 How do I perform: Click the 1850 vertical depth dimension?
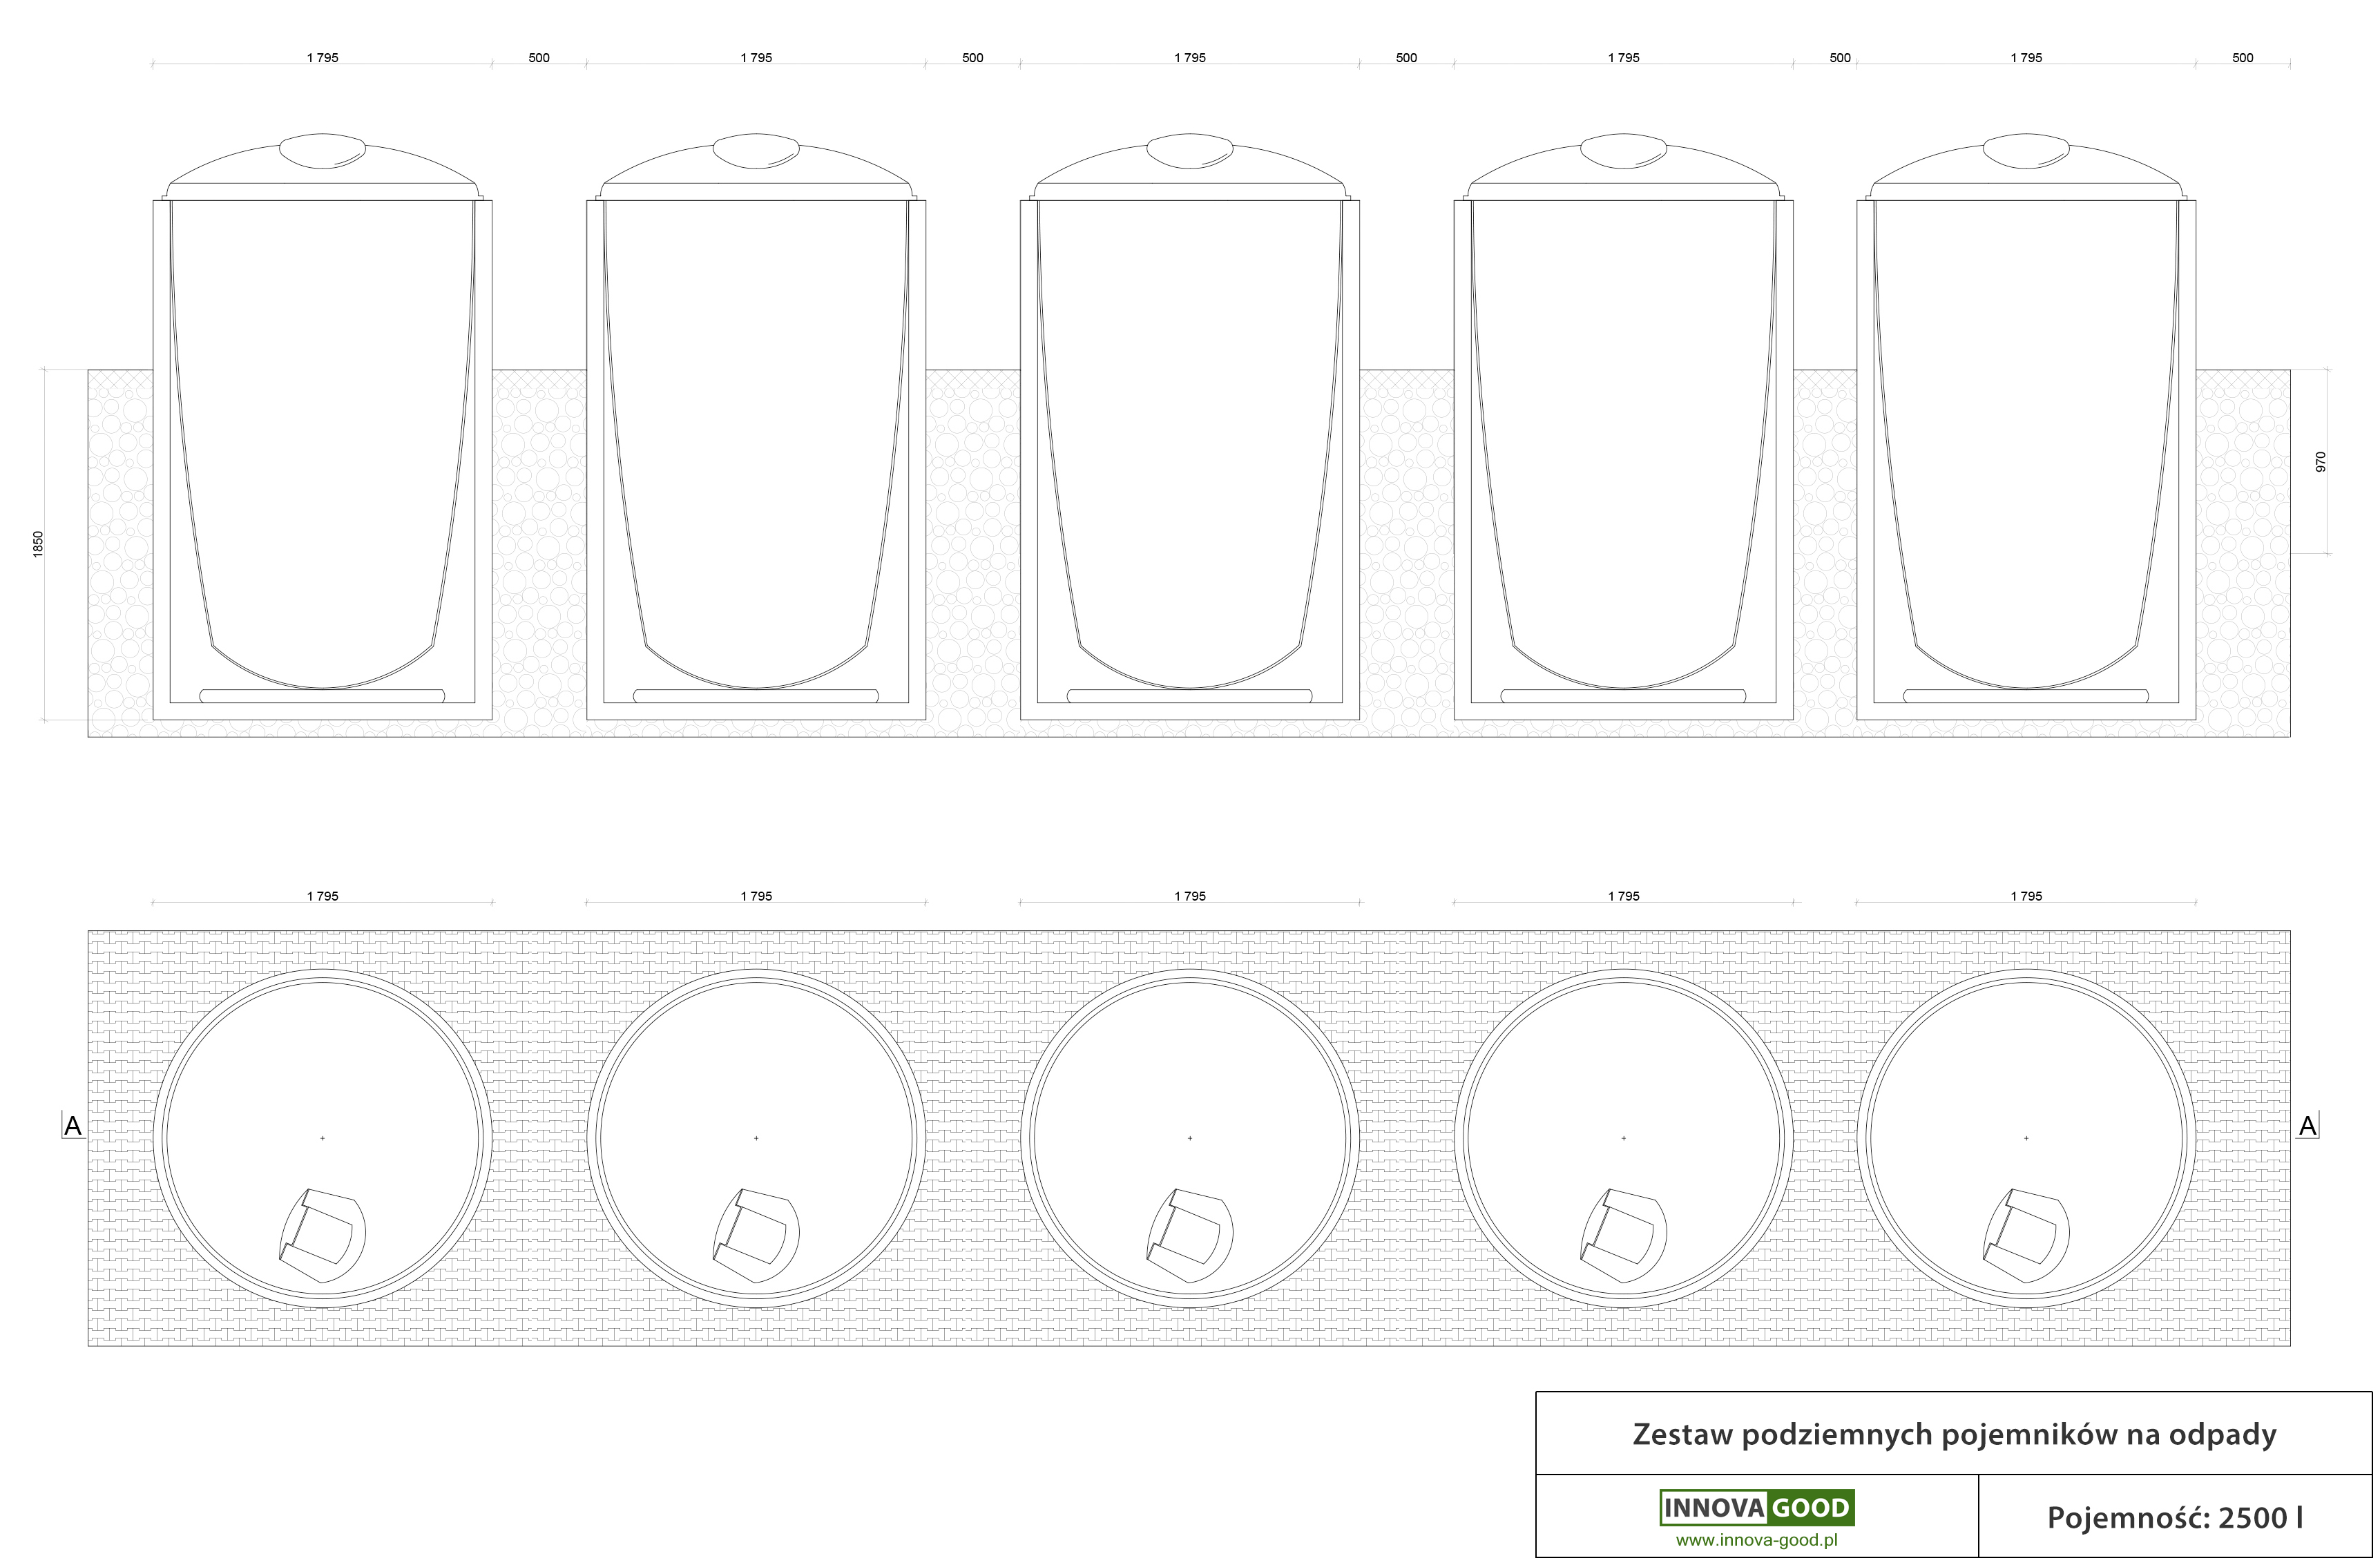click(x=38, y=544)
